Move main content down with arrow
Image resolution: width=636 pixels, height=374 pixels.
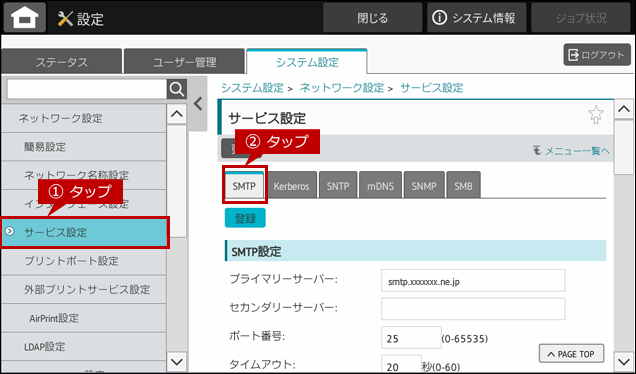[x=624, y=361]
